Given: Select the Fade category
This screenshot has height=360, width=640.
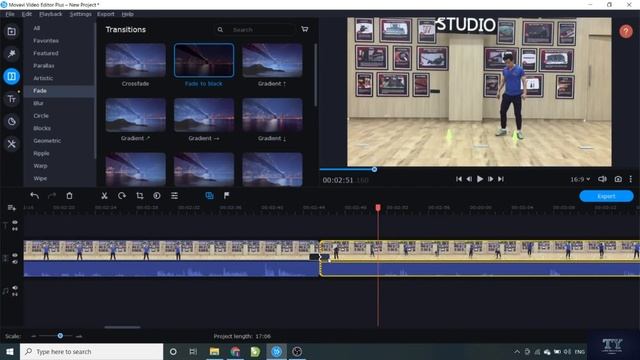Looking at the screenshot, I should coord(59,91).
